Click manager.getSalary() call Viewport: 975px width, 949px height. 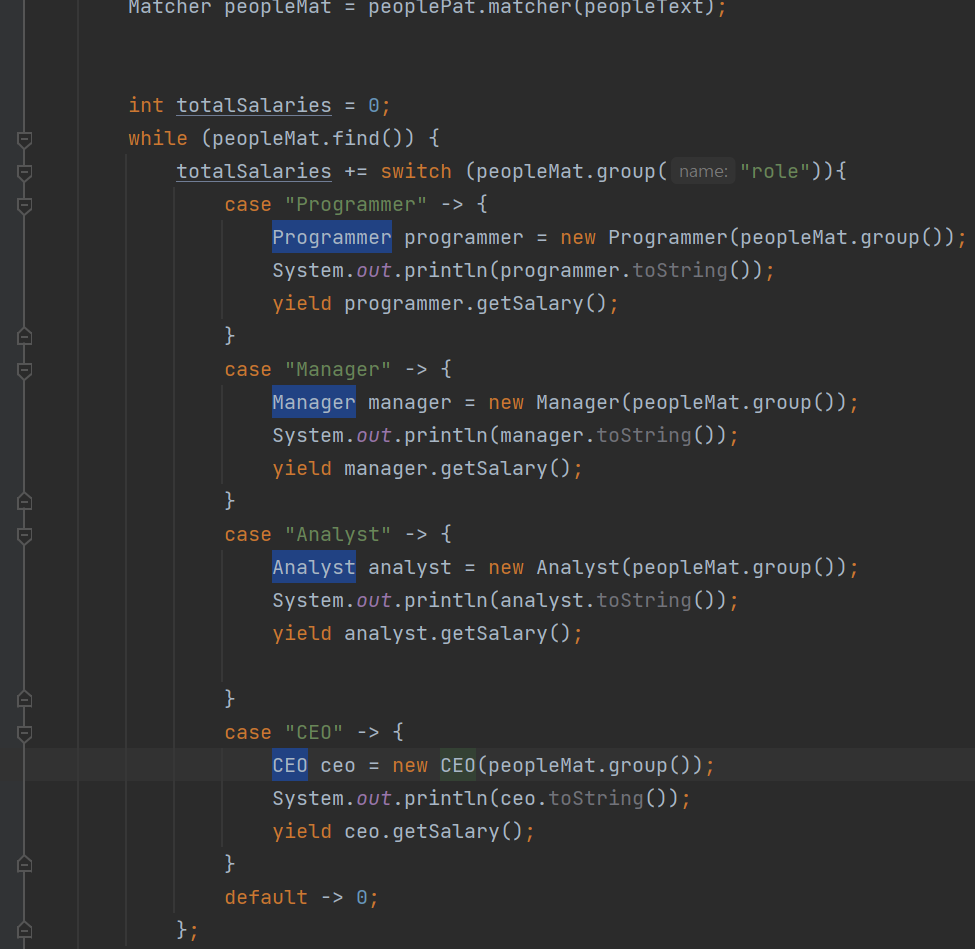458,468
